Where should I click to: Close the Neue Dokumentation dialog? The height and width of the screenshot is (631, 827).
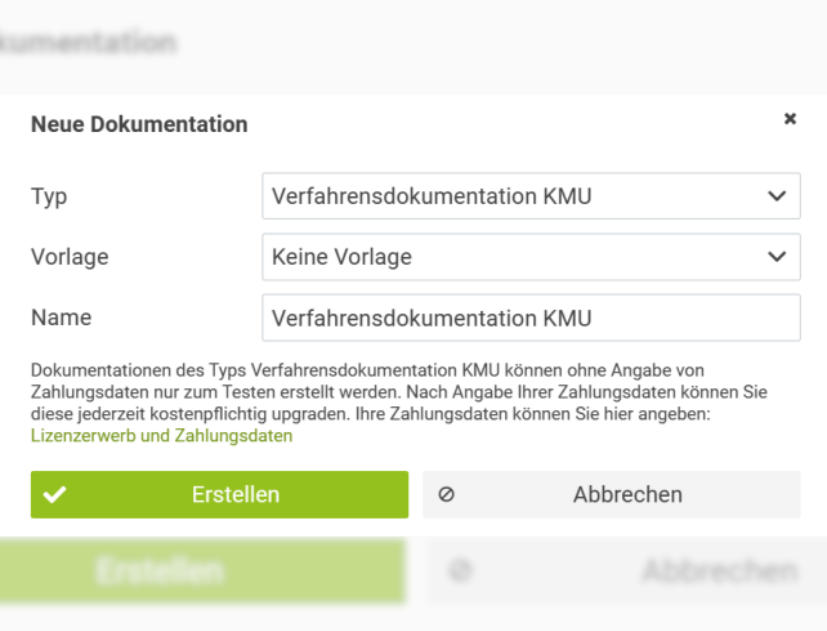(x=790, y=119)
